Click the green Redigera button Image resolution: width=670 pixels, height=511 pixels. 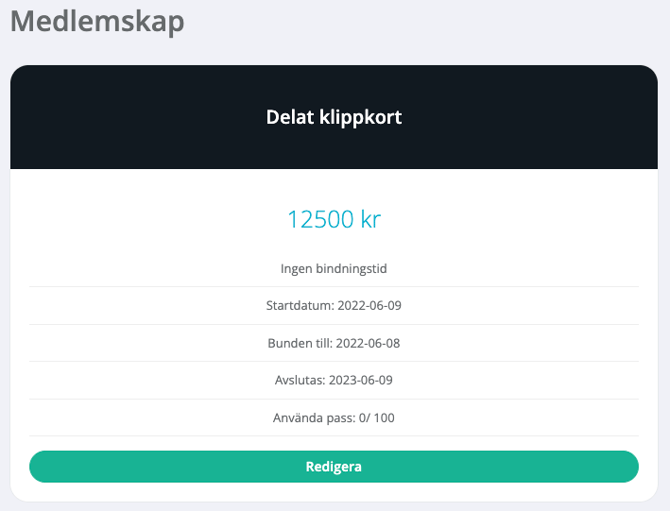334,466
